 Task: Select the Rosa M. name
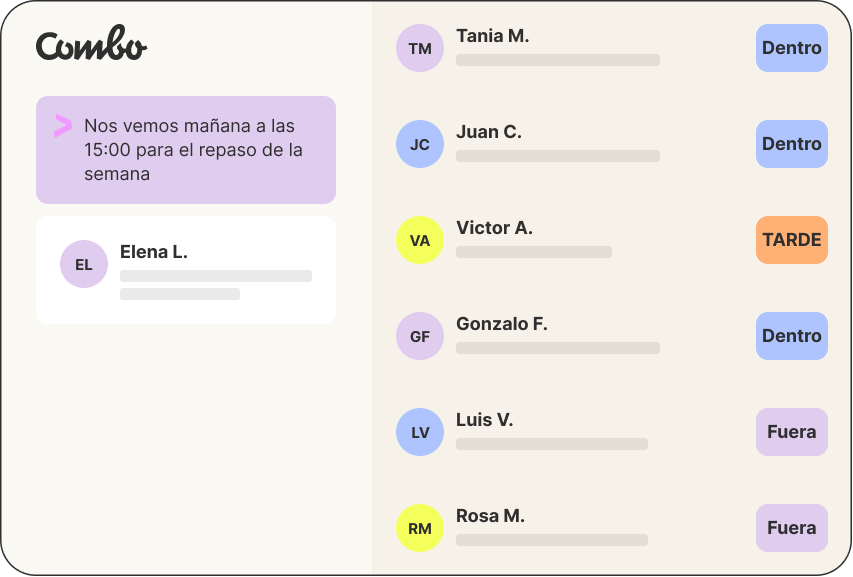490,516
